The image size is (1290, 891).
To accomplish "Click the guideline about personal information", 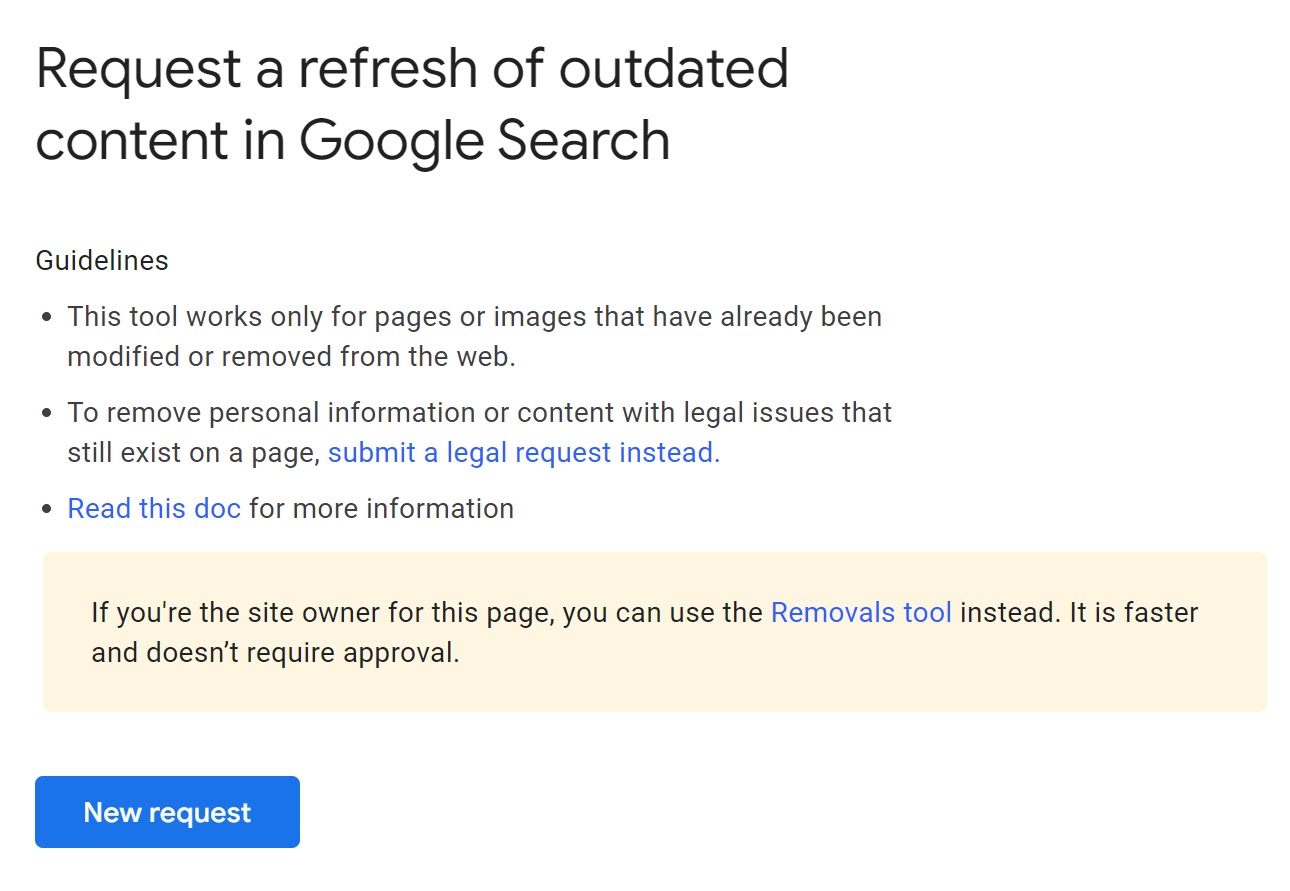I will coord(478,431).
